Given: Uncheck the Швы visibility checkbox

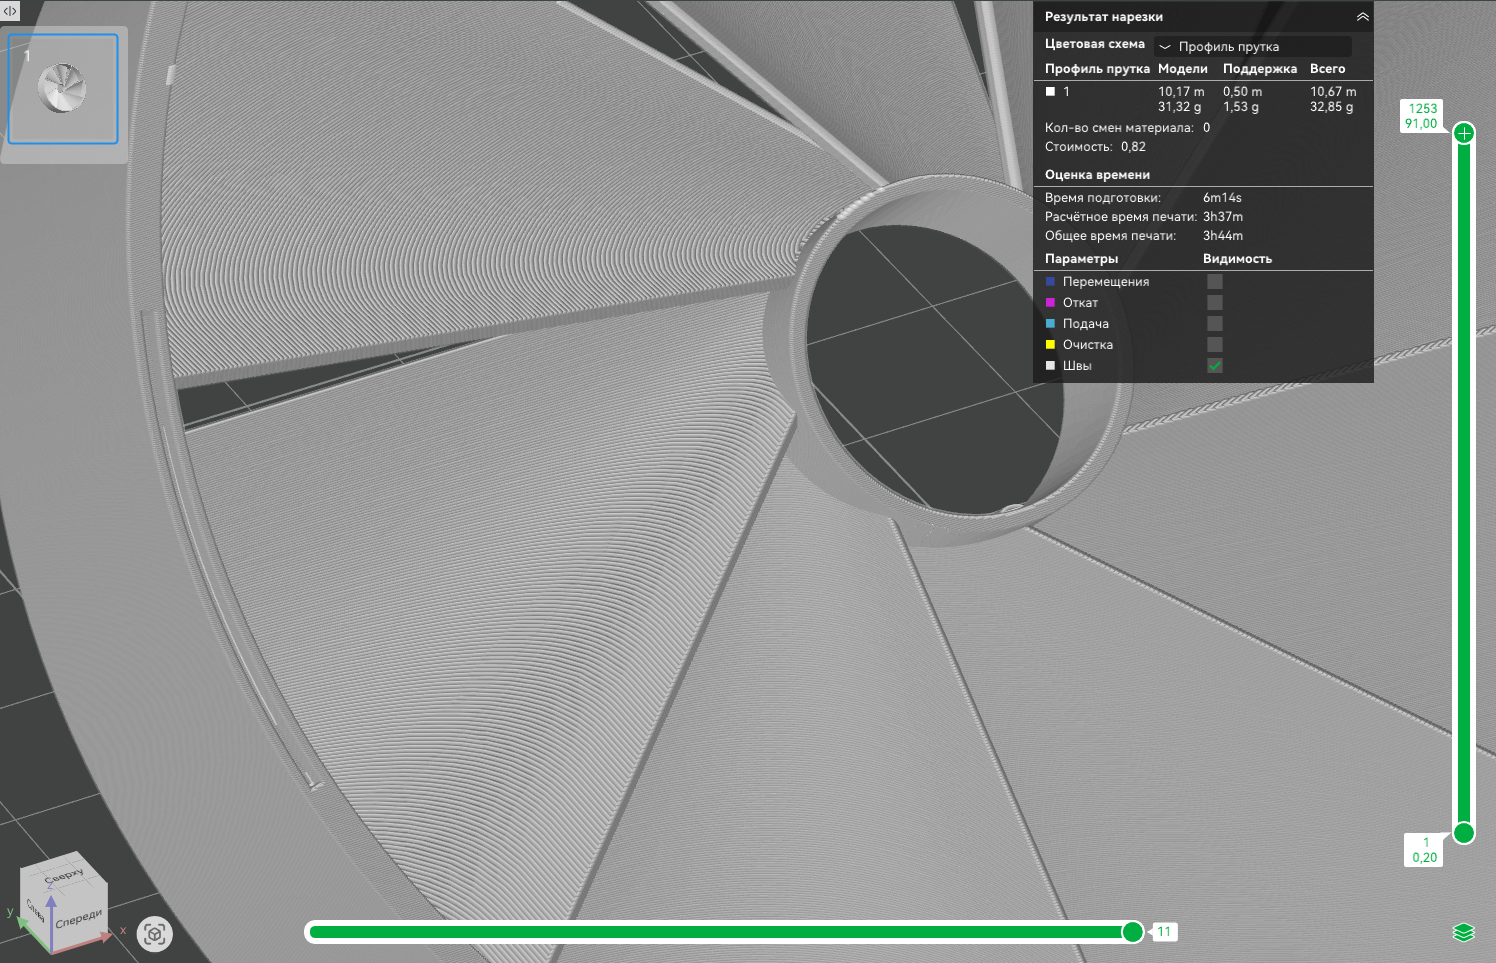Looking at the screenshot, I should coord(1215,366).
